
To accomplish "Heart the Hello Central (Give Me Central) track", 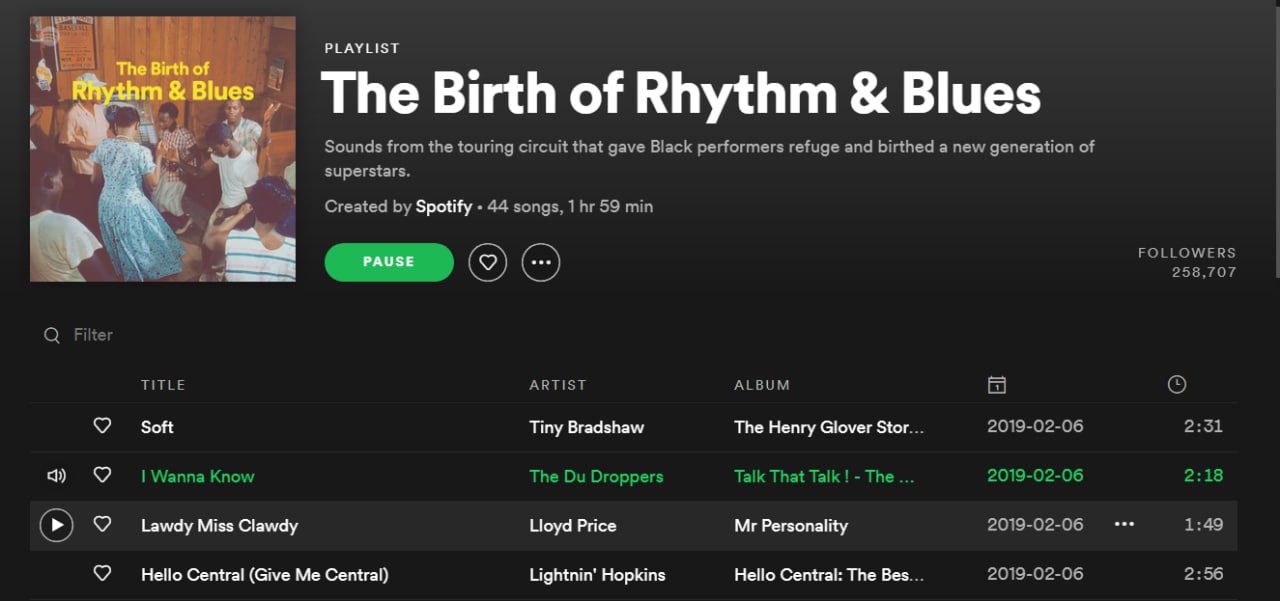I will pos(102,574).
